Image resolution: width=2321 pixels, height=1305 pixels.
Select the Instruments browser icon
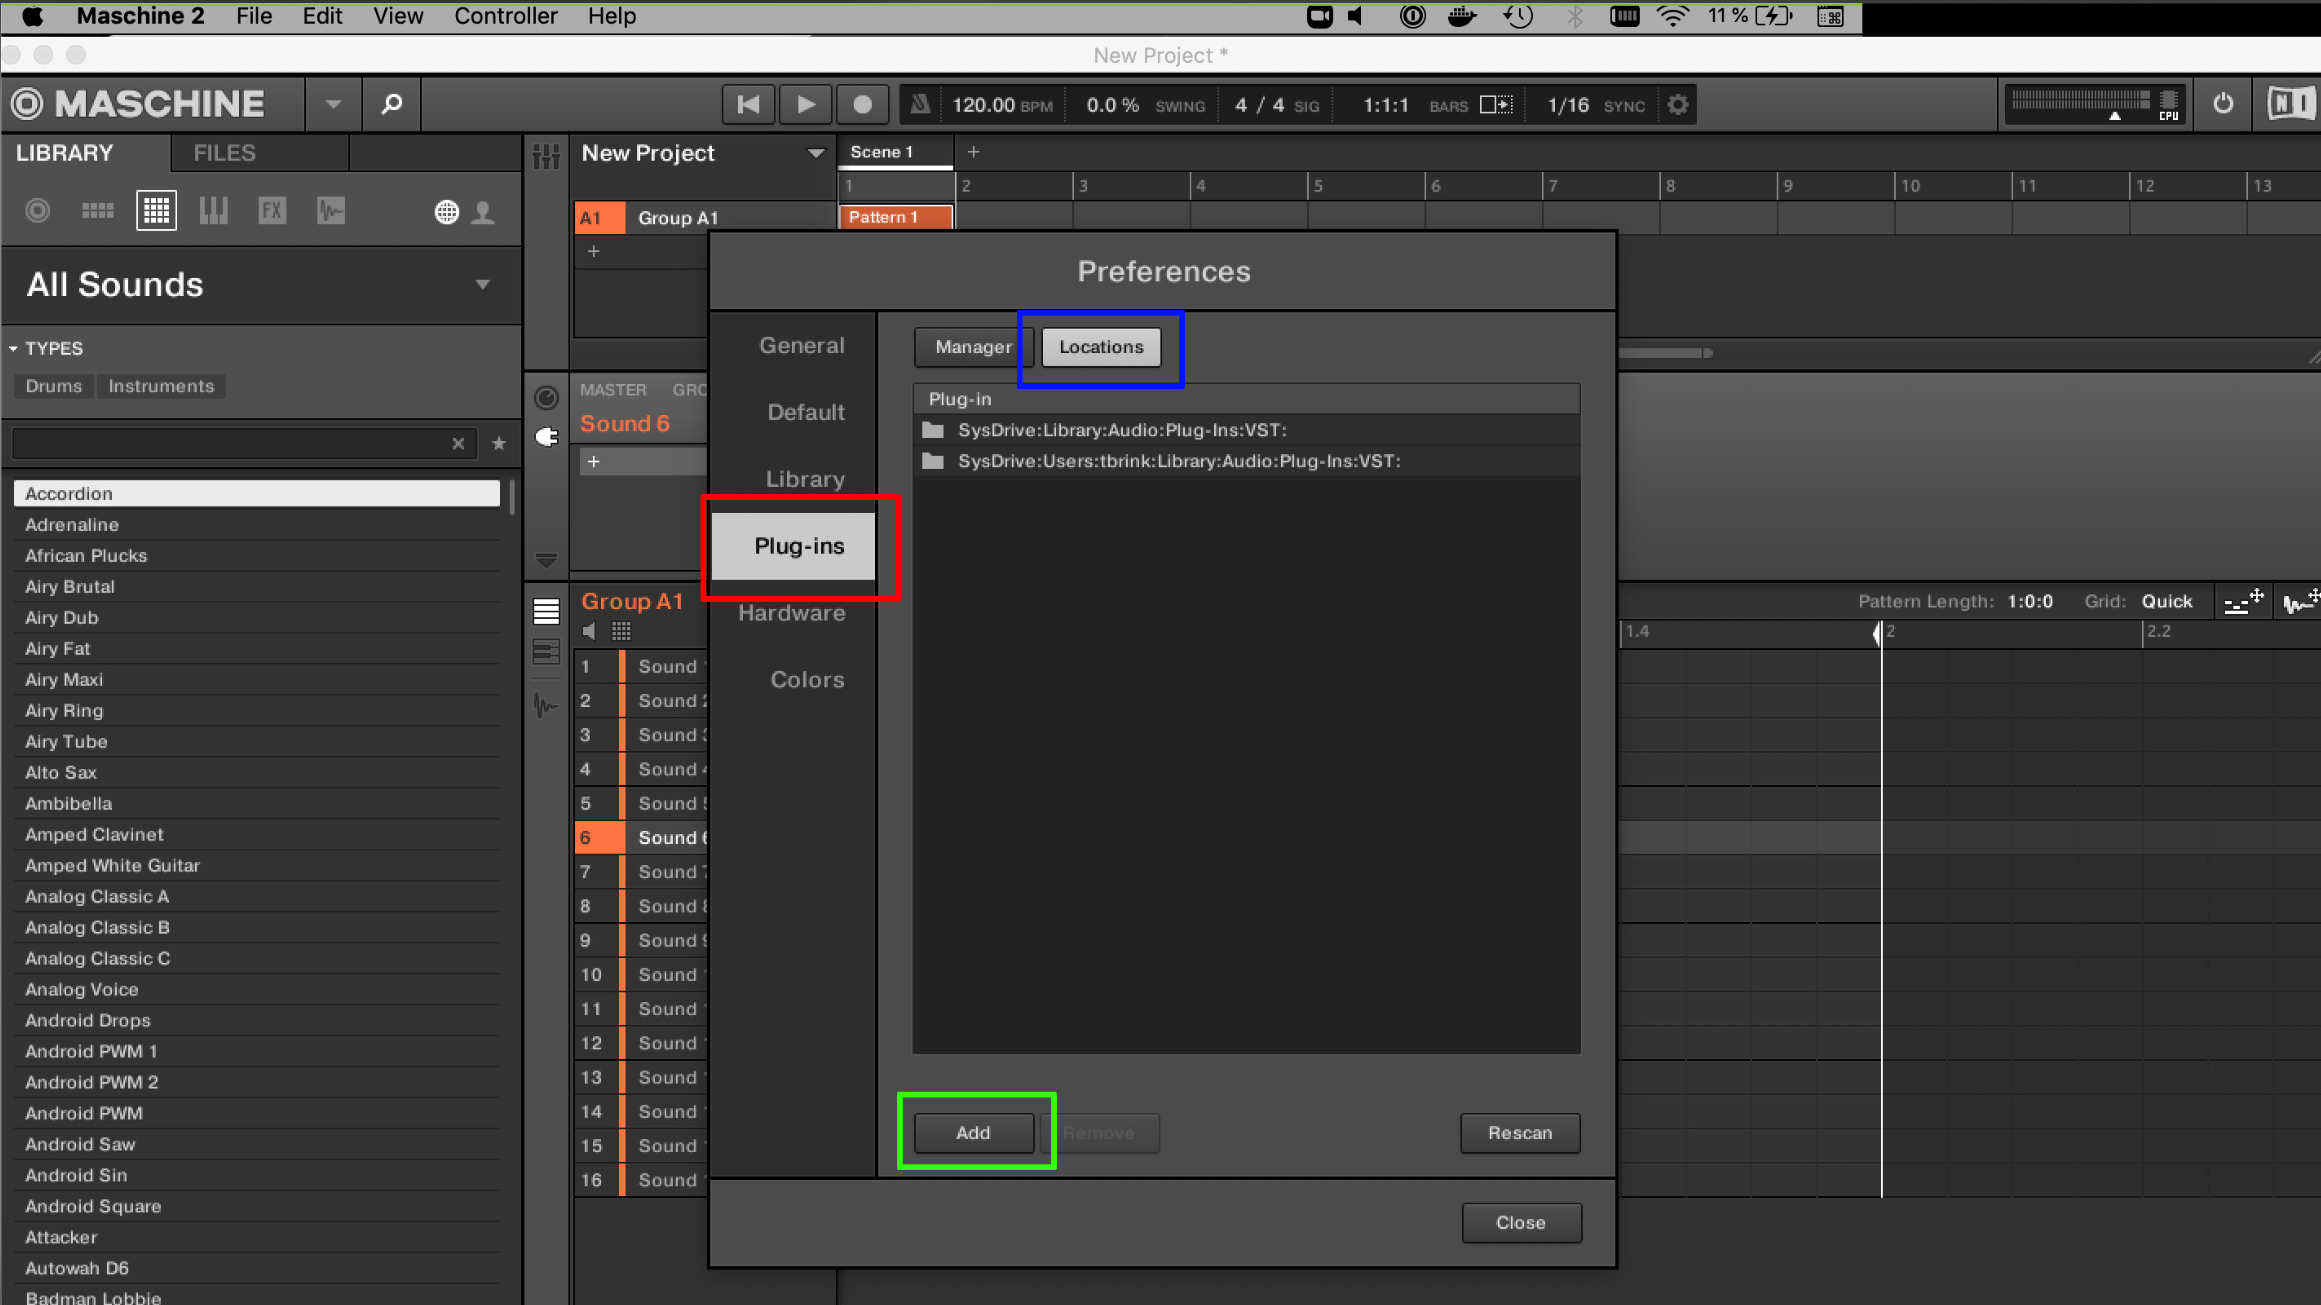pyautogui.click(x=214, y=211)
